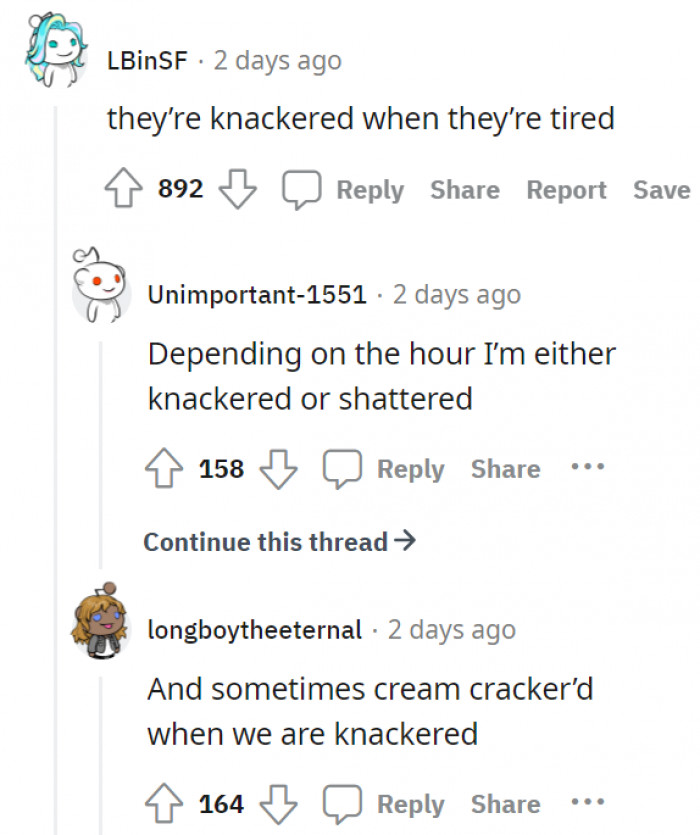Report LBinSF's comment

[566, 189]
